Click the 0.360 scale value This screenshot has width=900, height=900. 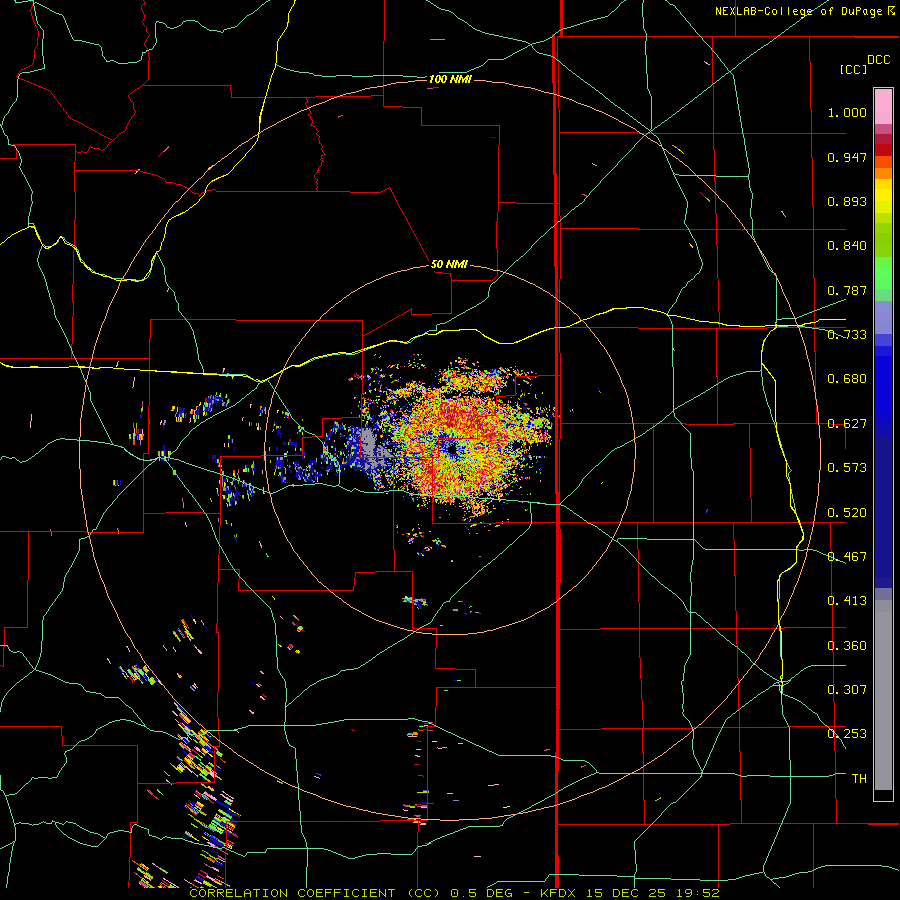pyautogui.click(x=847, y=646)
